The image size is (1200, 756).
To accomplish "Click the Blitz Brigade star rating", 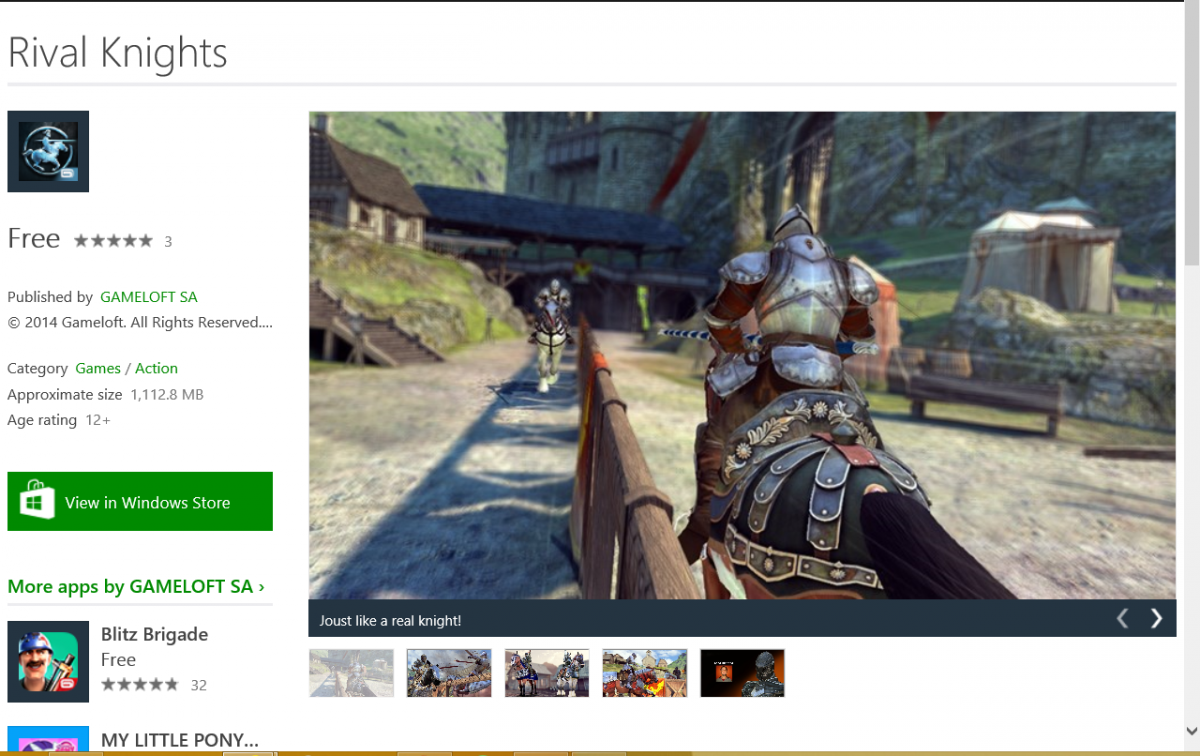I will pyautogui.click(x=140, y=685).
